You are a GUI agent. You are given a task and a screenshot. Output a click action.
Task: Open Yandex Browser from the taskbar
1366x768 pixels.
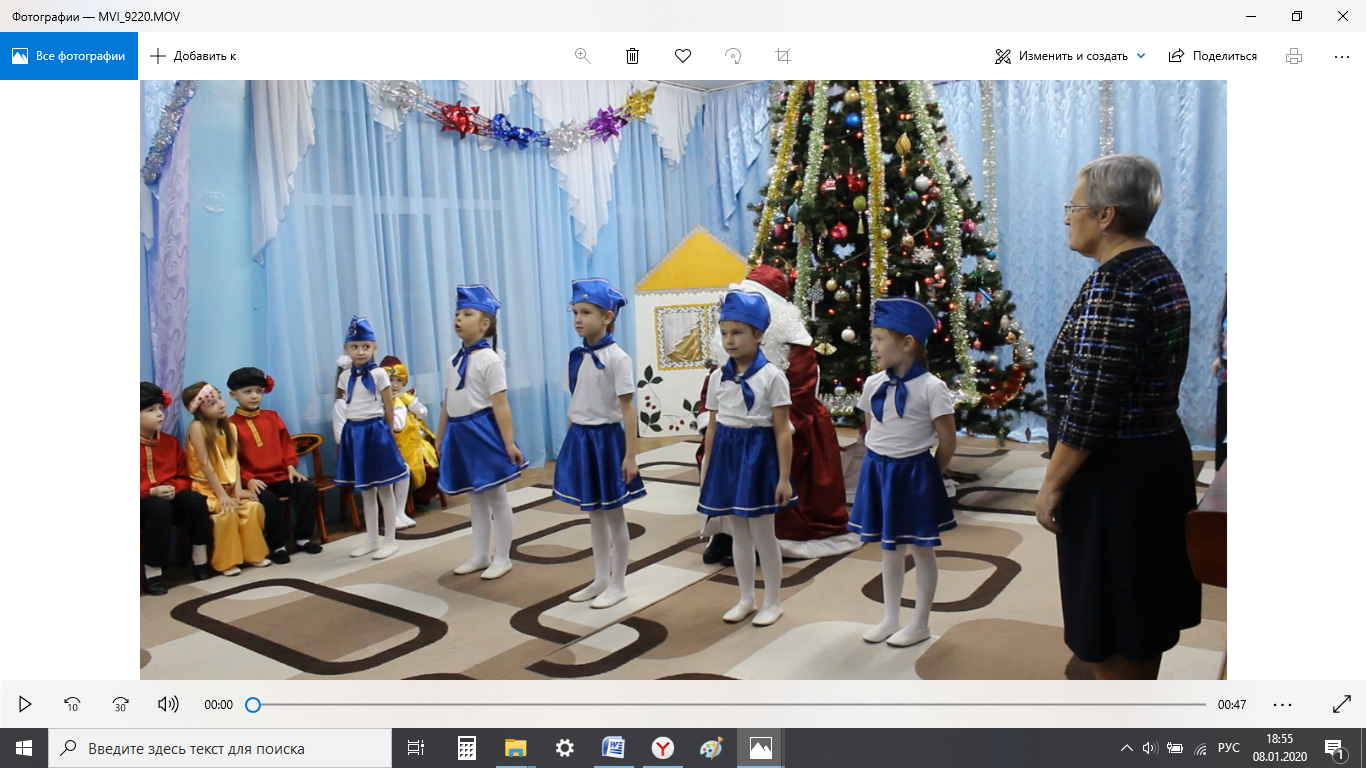[x=662, y=748]
